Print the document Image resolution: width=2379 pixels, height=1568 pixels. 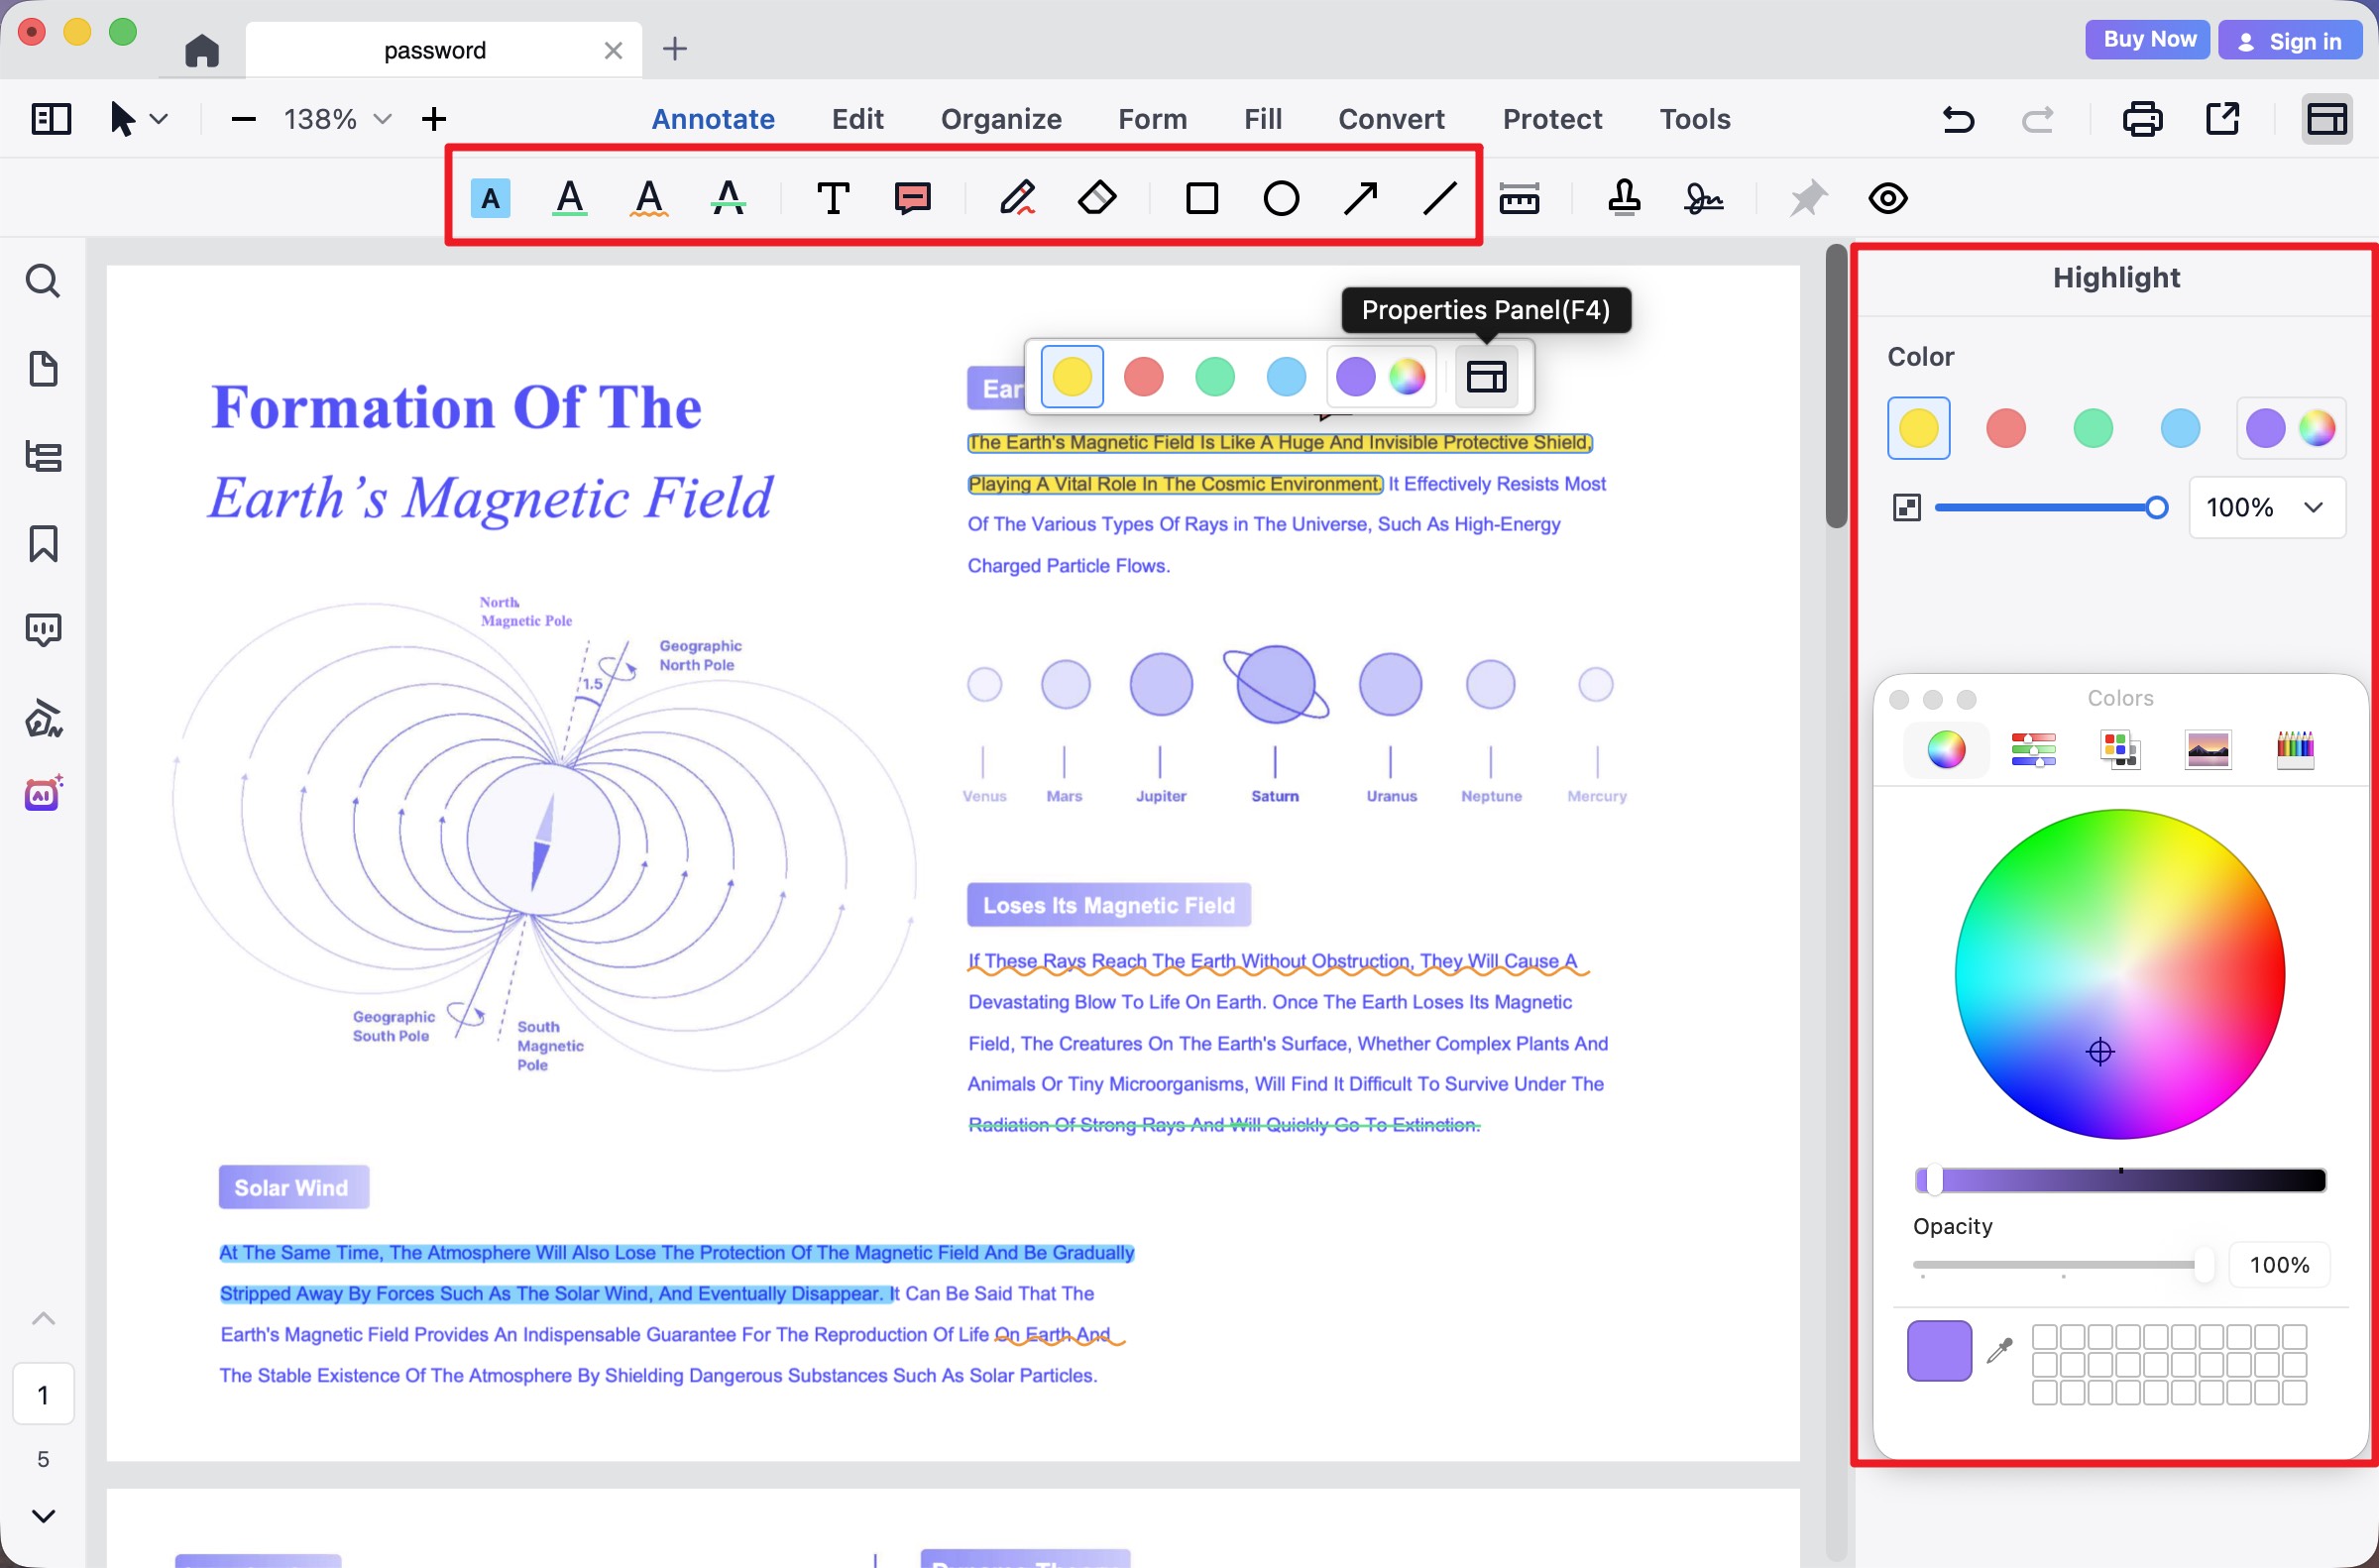(x=2142, y=119)
